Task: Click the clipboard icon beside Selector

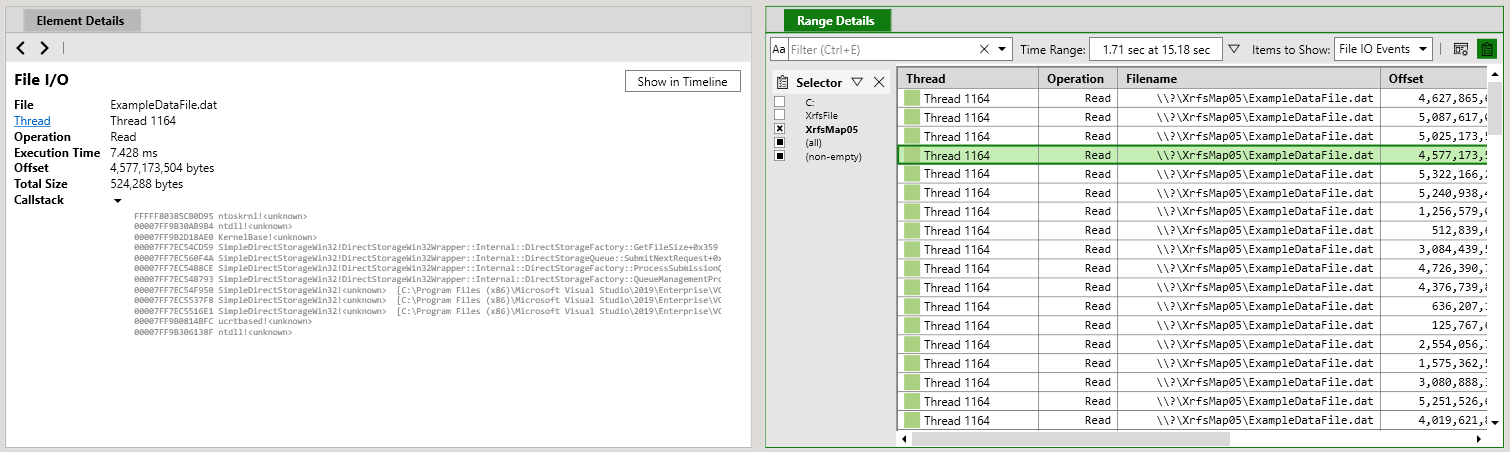Action: 783,82
